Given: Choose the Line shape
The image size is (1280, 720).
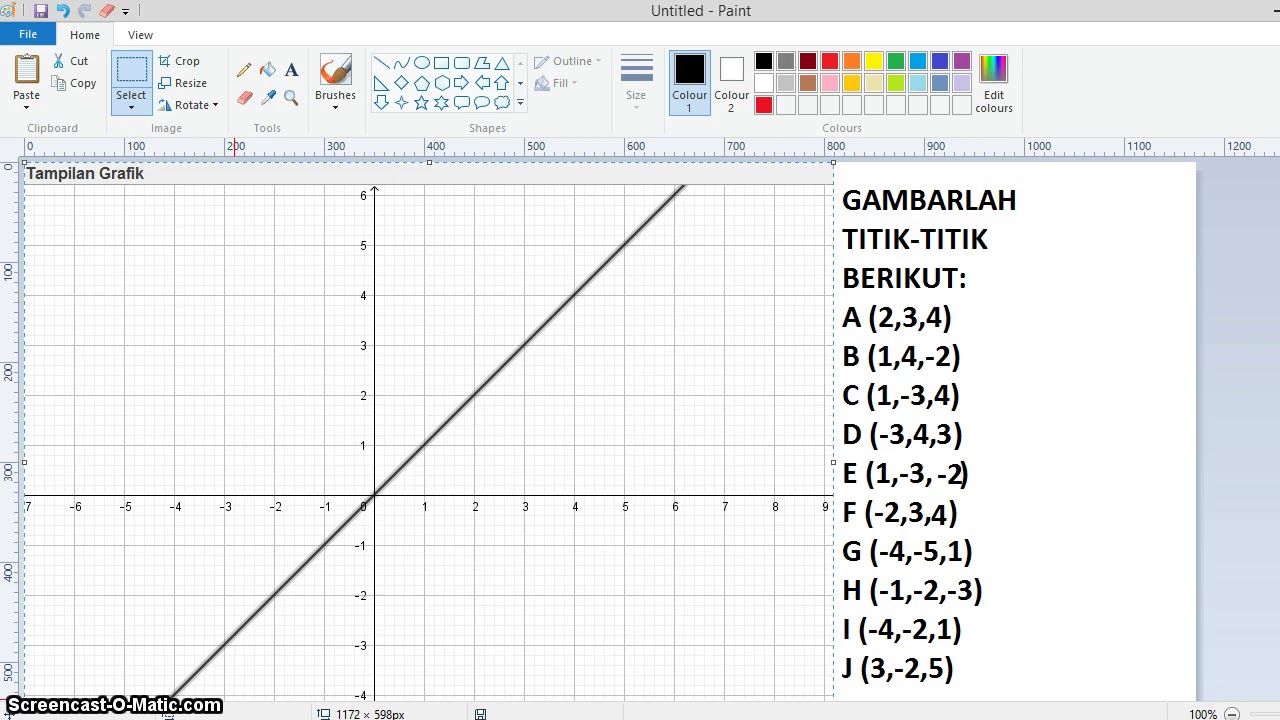Looking at the screenshot, I should pos(381,62).
